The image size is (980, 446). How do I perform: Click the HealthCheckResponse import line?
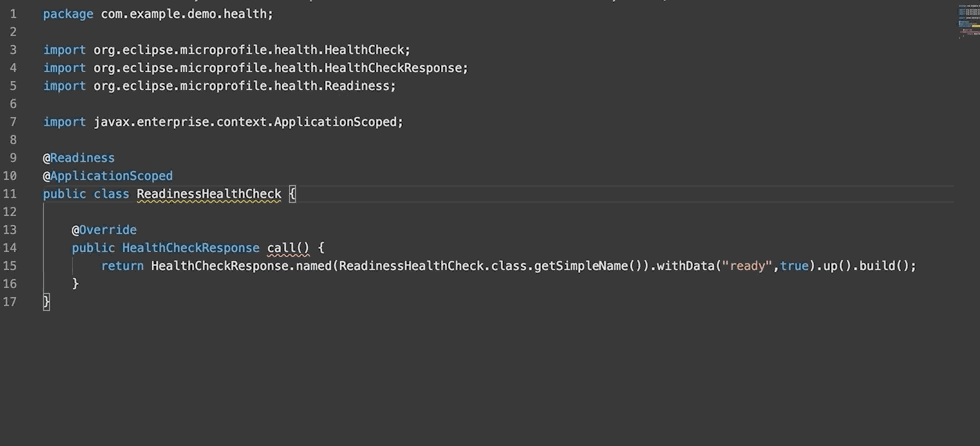[255, 68]
